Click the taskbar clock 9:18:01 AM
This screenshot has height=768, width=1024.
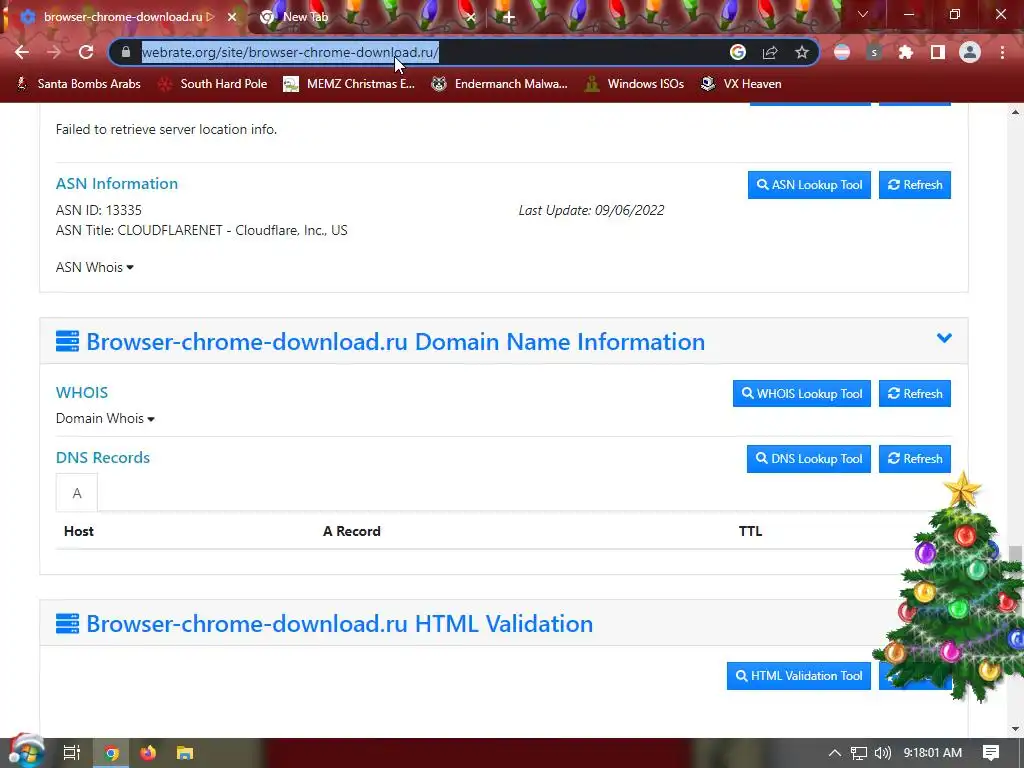(x=933, y=753)
